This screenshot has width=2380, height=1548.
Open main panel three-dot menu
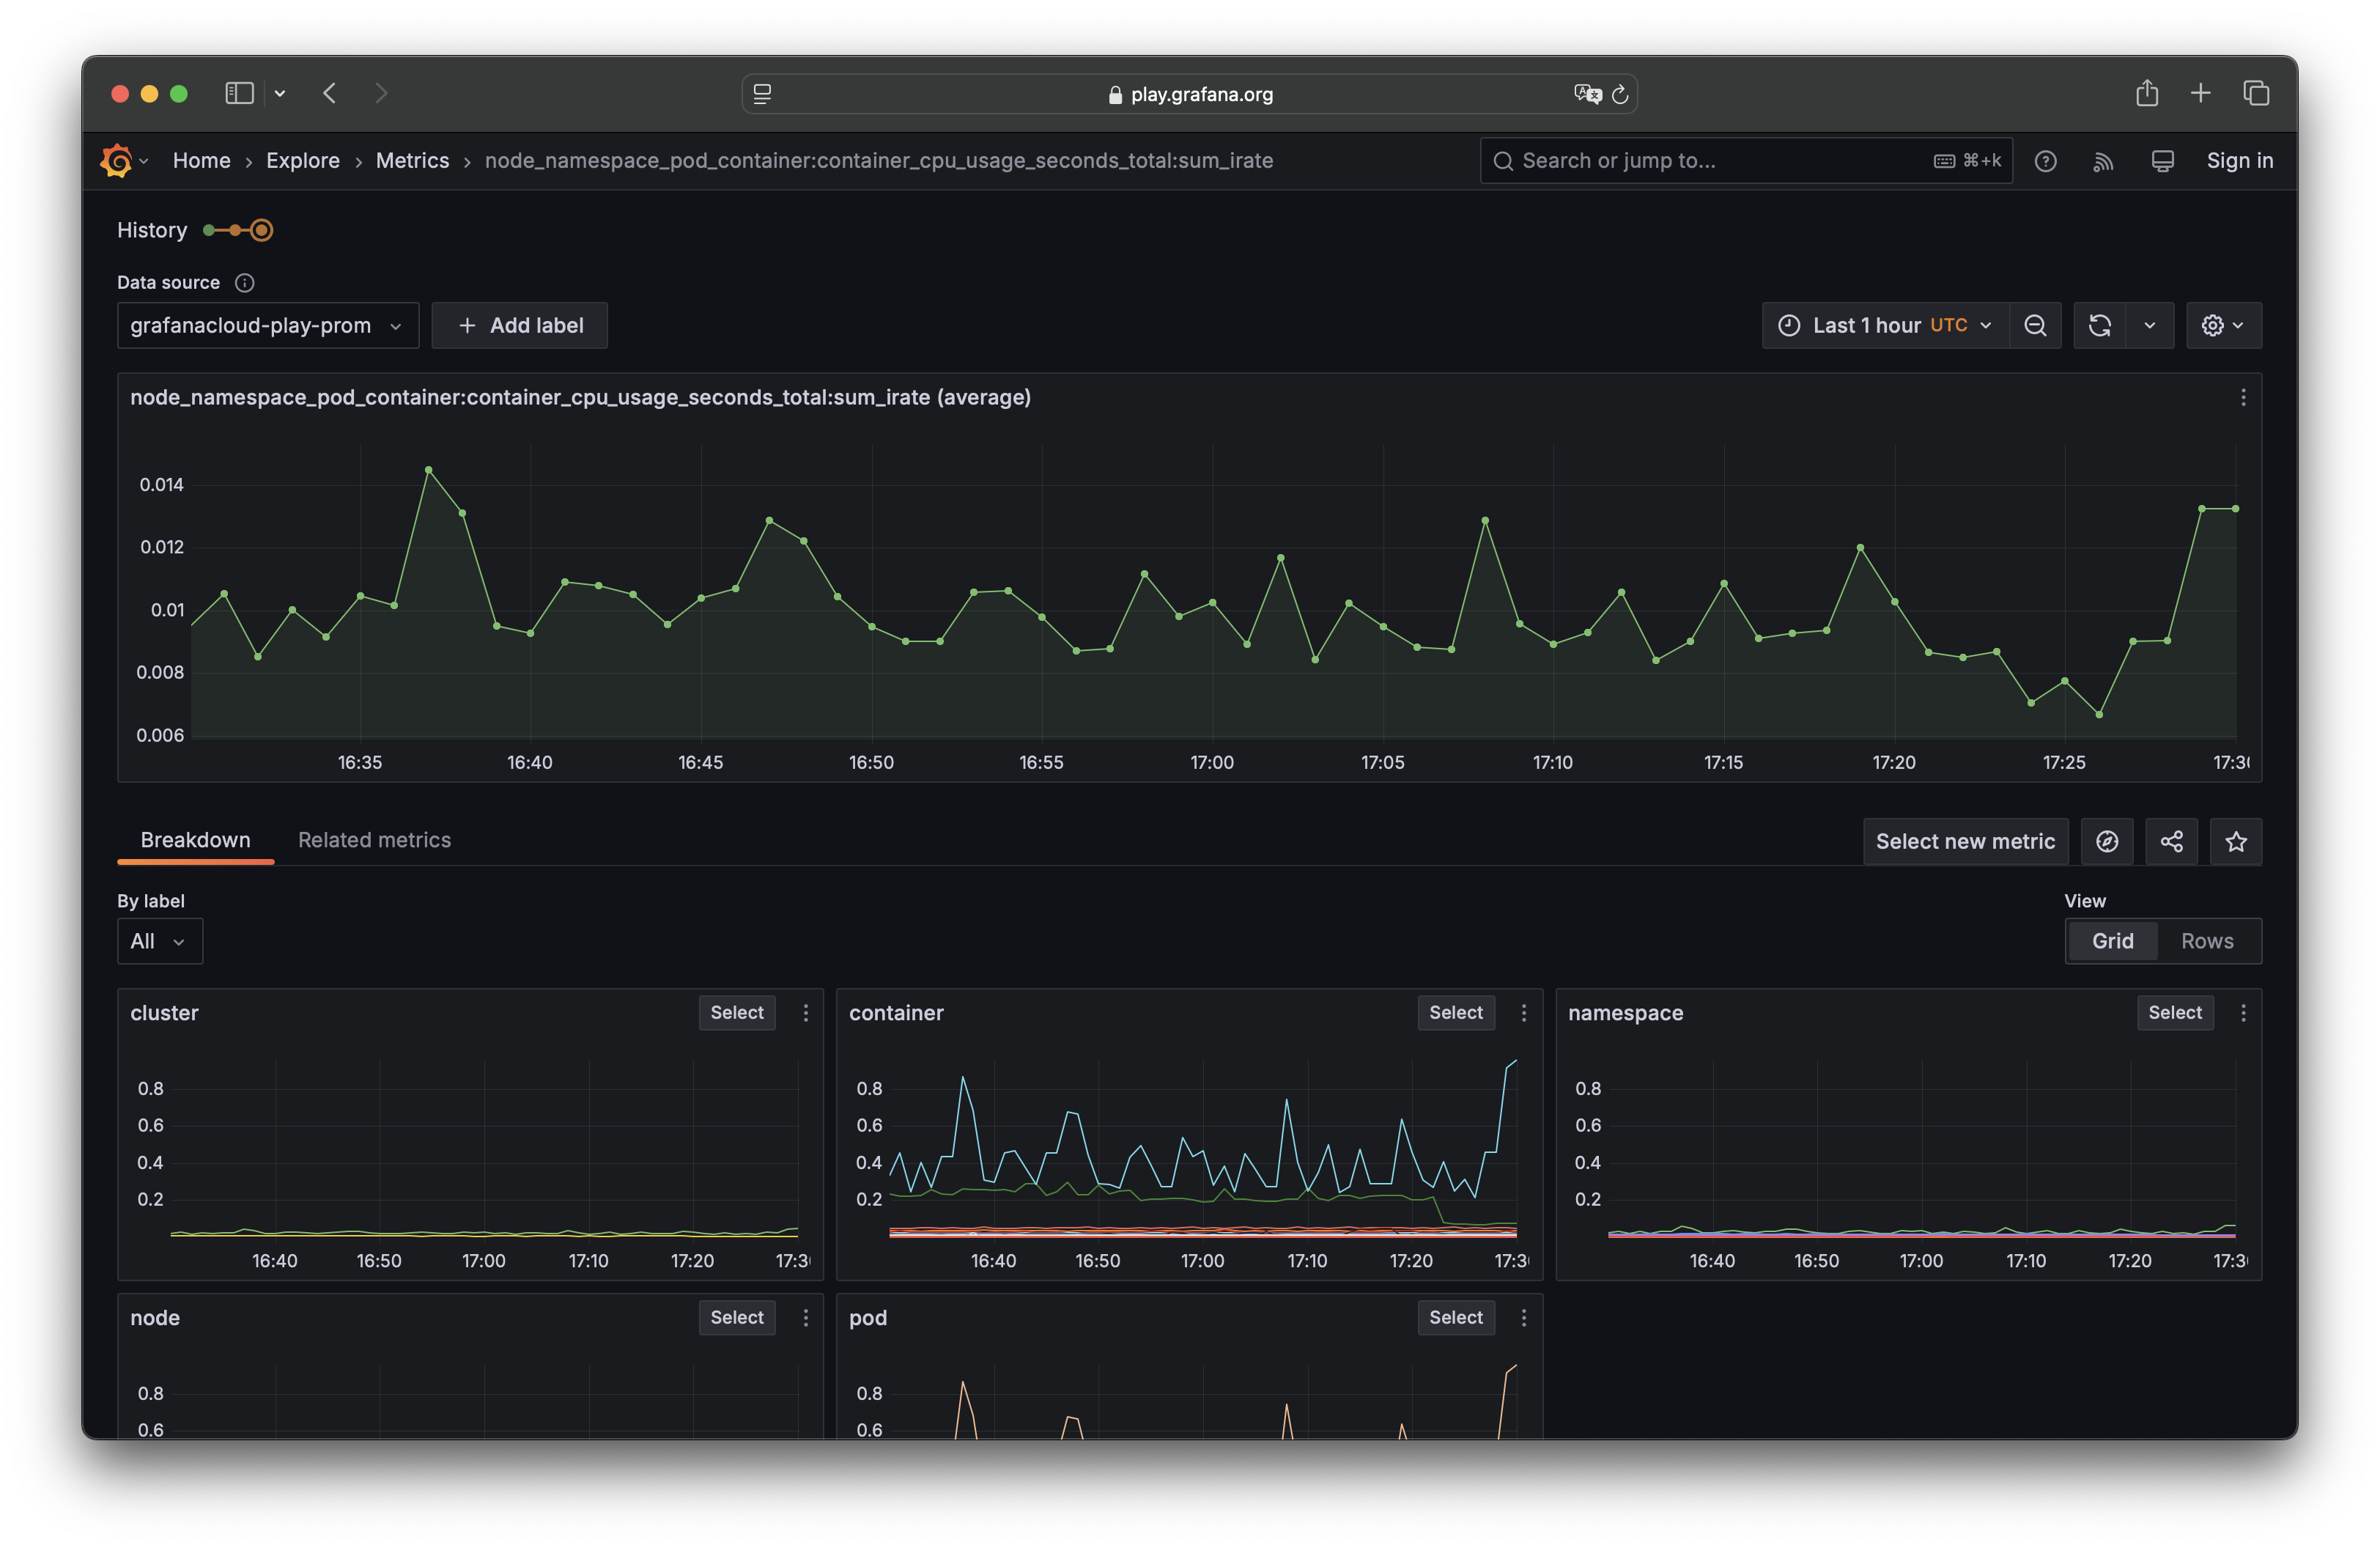point(2243,398)
